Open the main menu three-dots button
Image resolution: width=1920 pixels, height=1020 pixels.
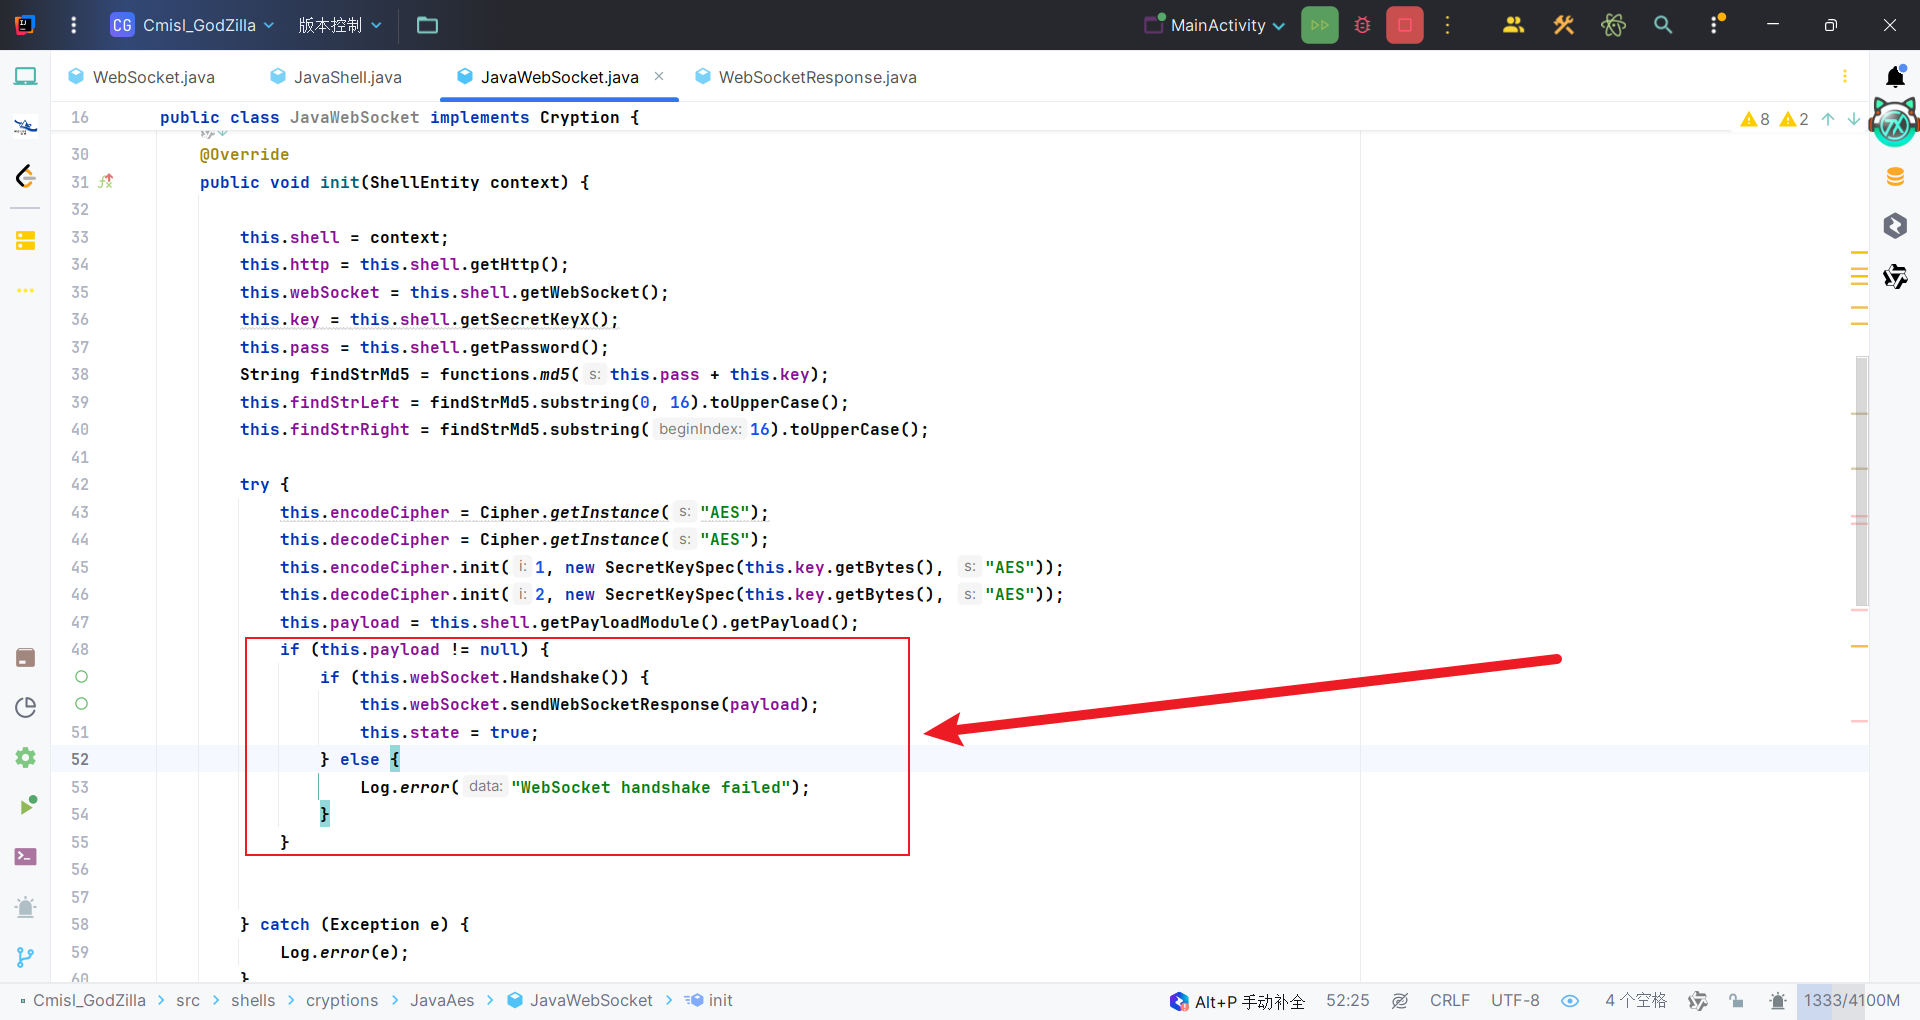click(73, 25)
